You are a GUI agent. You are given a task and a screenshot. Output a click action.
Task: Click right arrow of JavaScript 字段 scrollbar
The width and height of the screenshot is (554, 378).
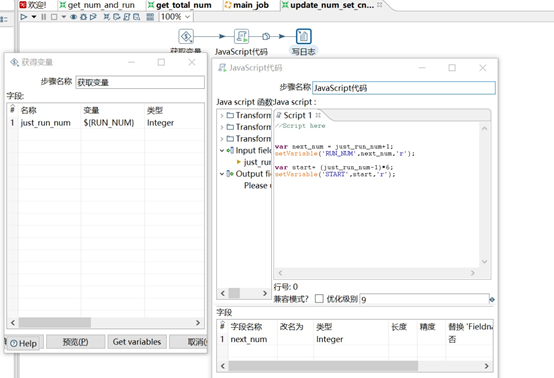[487, 366]
